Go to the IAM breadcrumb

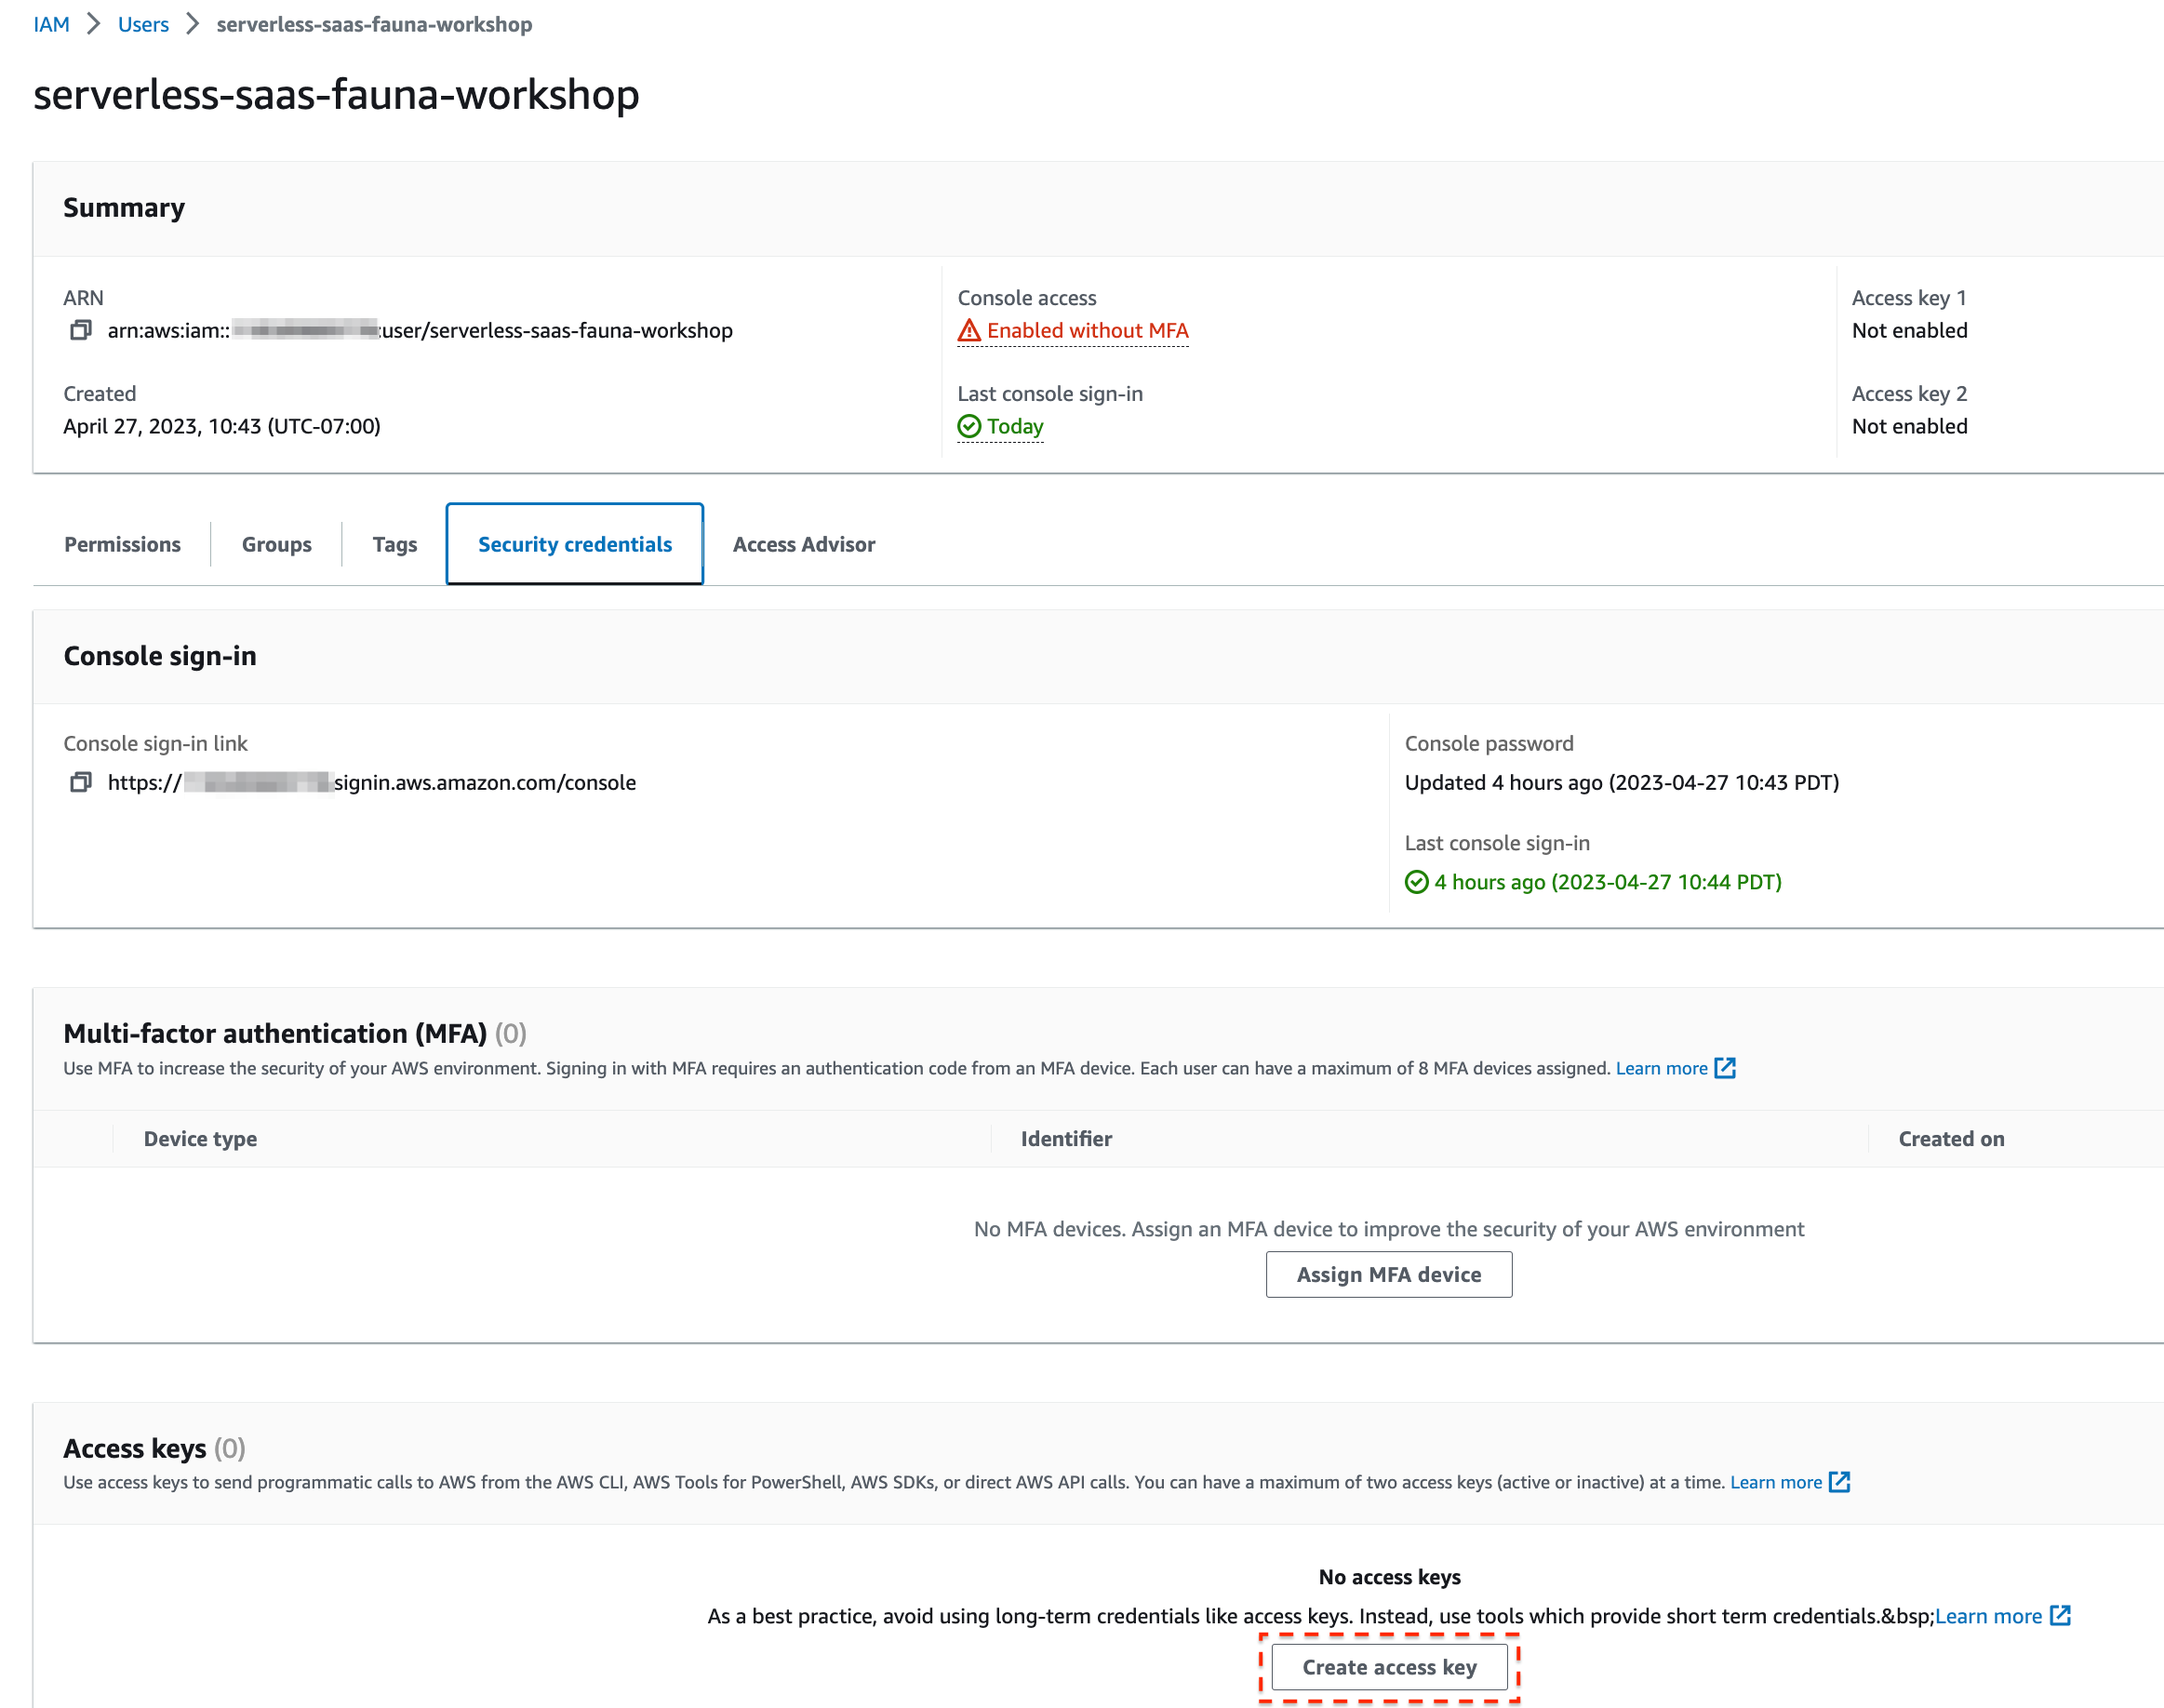pos(51,24)
